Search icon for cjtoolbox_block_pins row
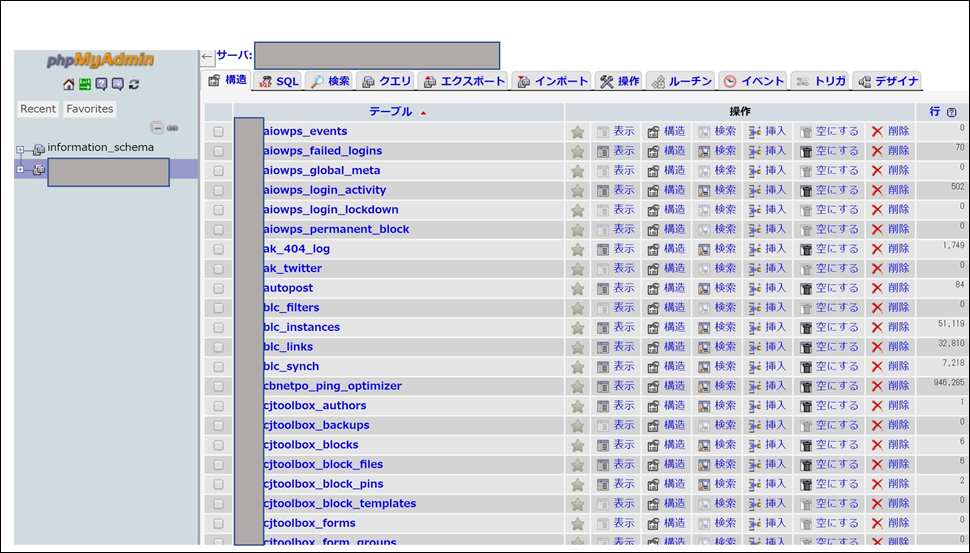The image size is (970, 553). coord(704,484)
